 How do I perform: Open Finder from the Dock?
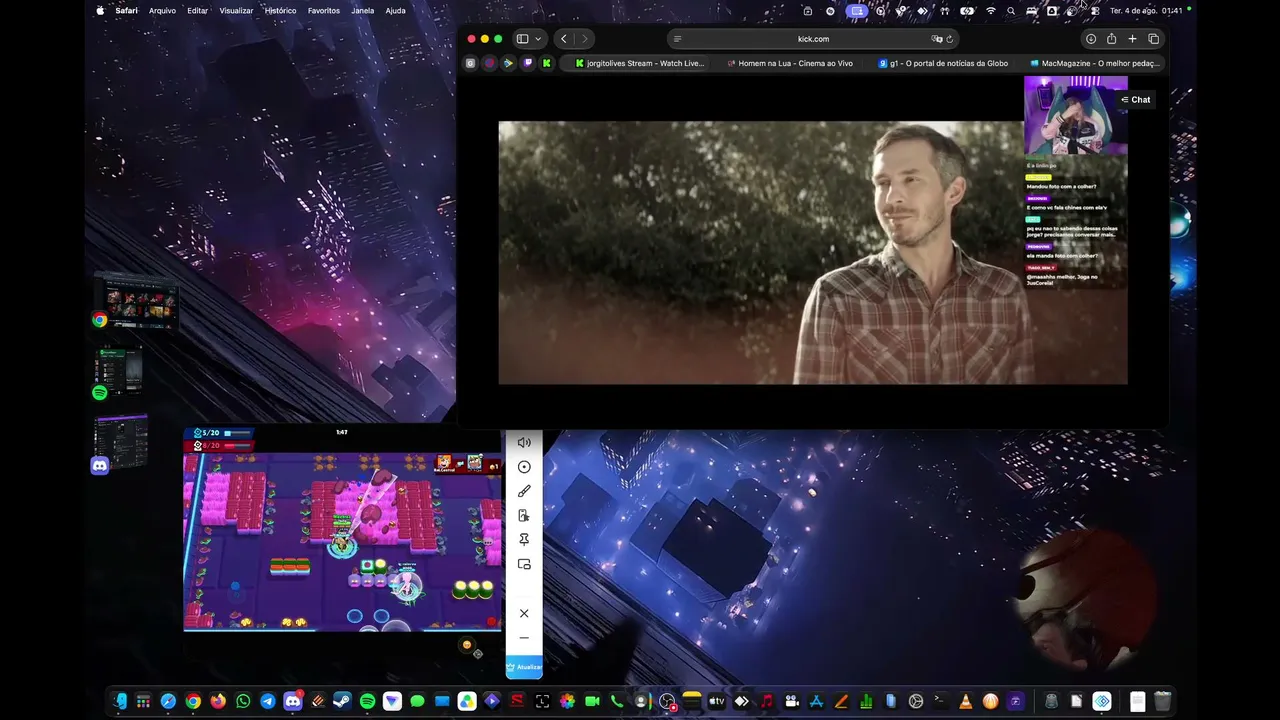120,702
